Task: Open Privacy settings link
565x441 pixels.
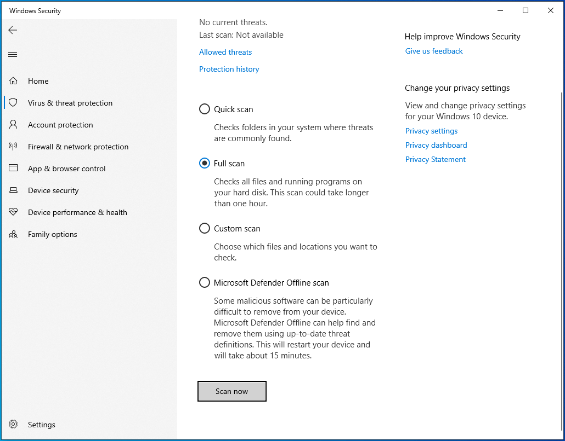Action: pos(431,131)
